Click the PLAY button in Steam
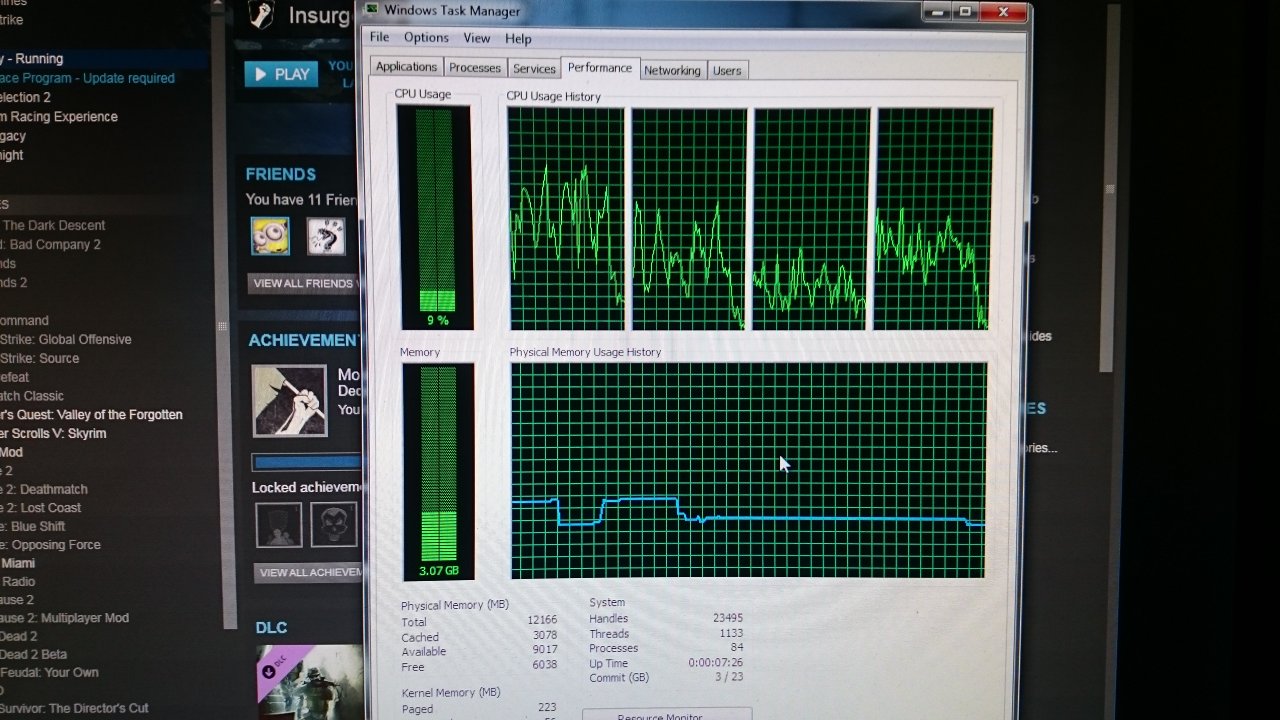This screenshot has width=1280, height=720. pyautogui.click(x=281, y=74)
